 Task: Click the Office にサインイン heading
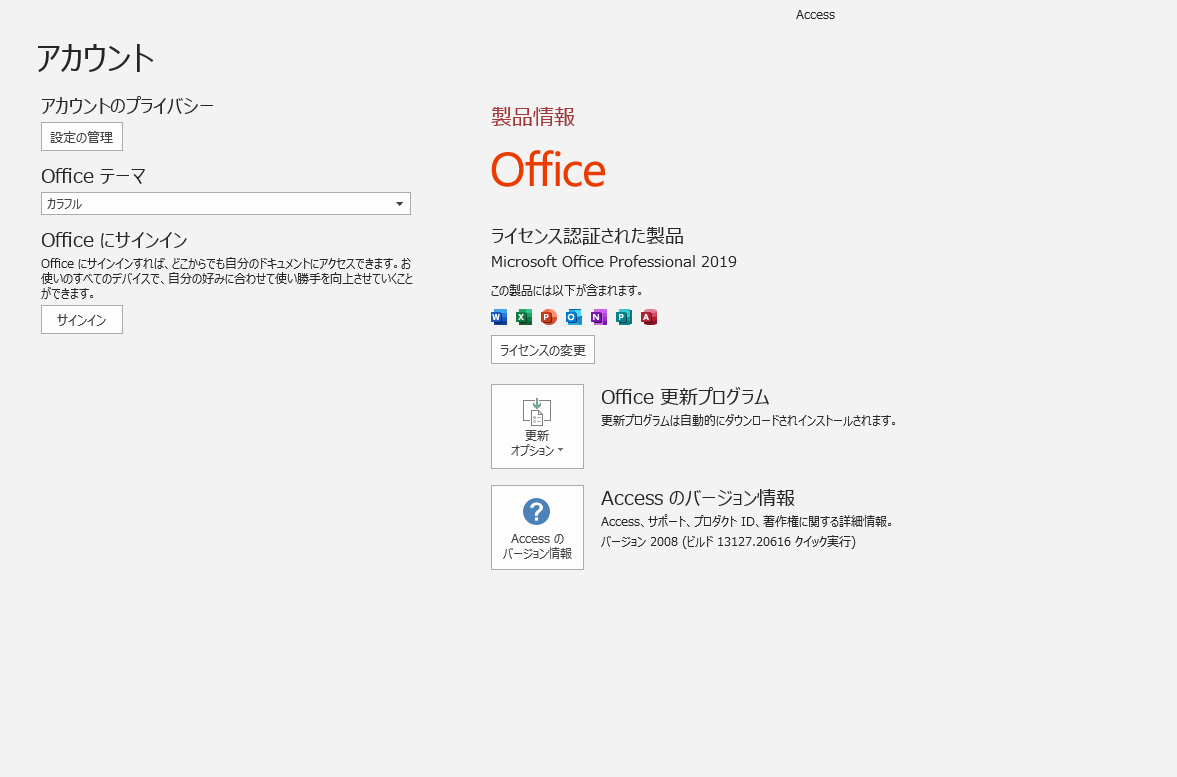tap(114, 239)
